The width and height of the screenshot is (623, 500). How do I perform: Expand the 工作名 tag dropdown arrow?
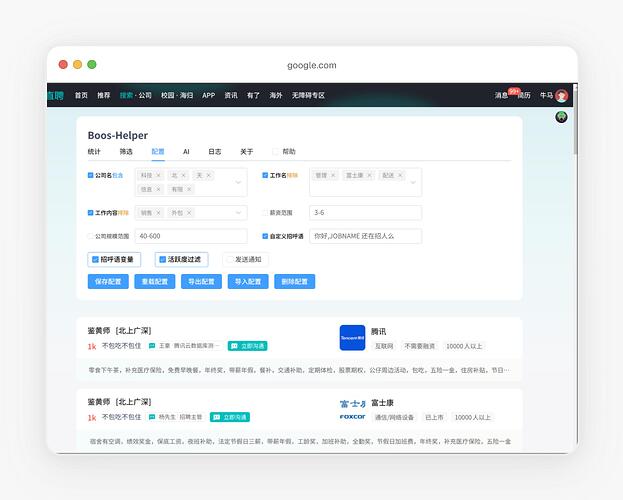point(413,182)
